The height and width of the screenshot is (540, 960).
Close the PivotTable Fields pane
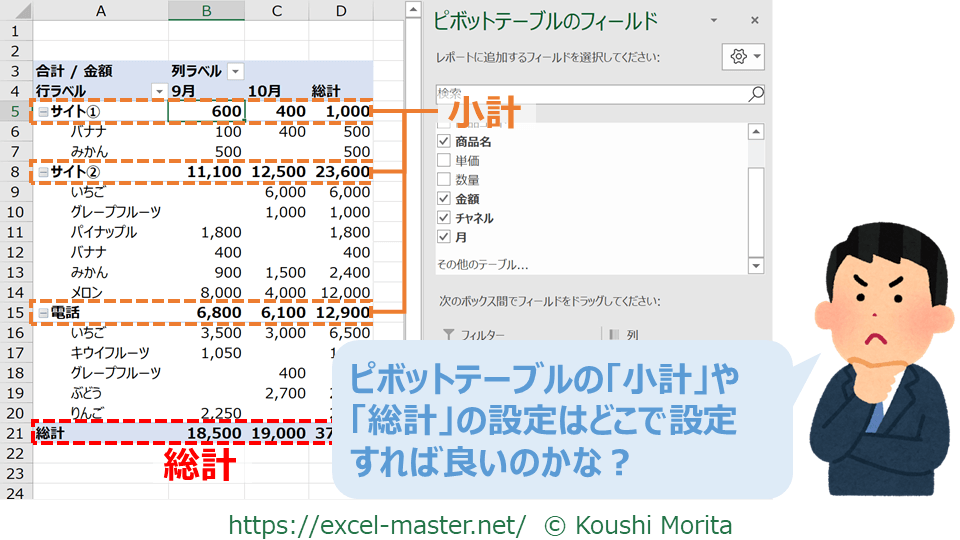click(754, 20)
